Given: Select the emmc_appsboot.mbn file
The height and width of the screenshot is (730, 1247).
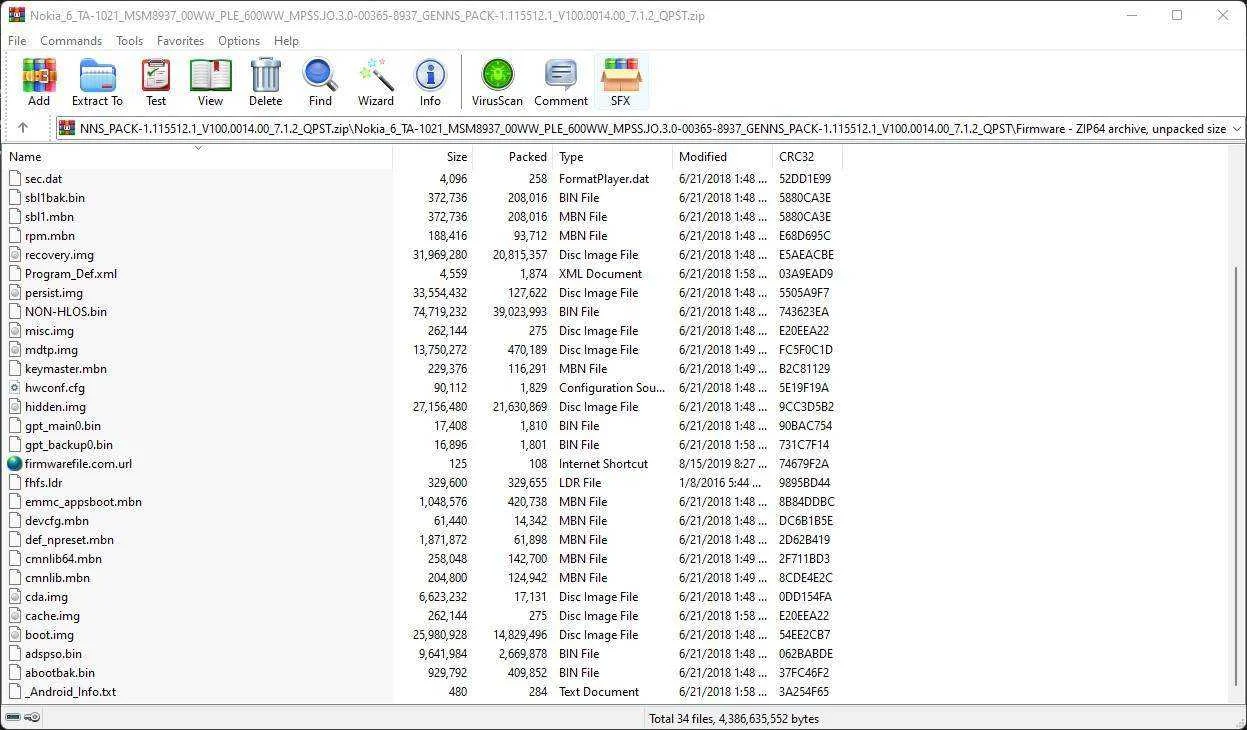Looking at the screenshot, I should pos(83,502).
